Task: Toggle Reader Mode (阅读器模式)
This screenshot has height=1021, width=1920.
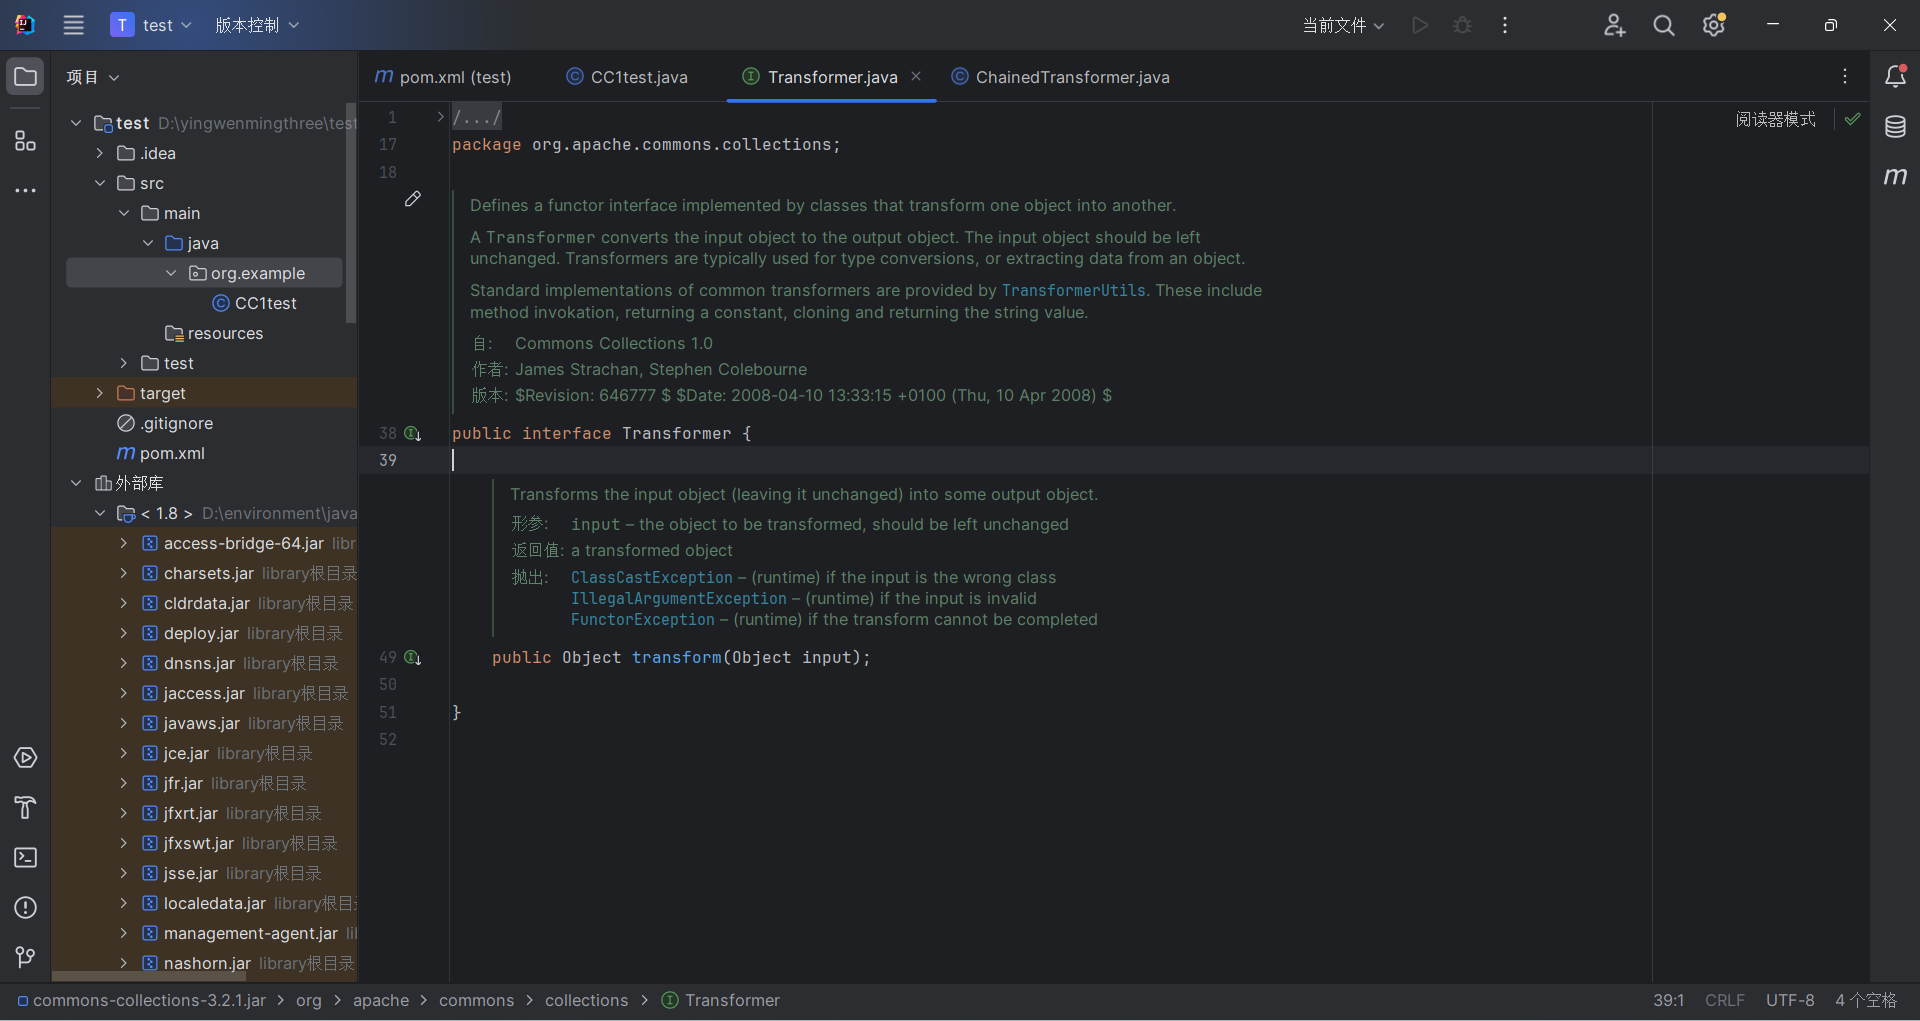Action: tap(1775, 119)
